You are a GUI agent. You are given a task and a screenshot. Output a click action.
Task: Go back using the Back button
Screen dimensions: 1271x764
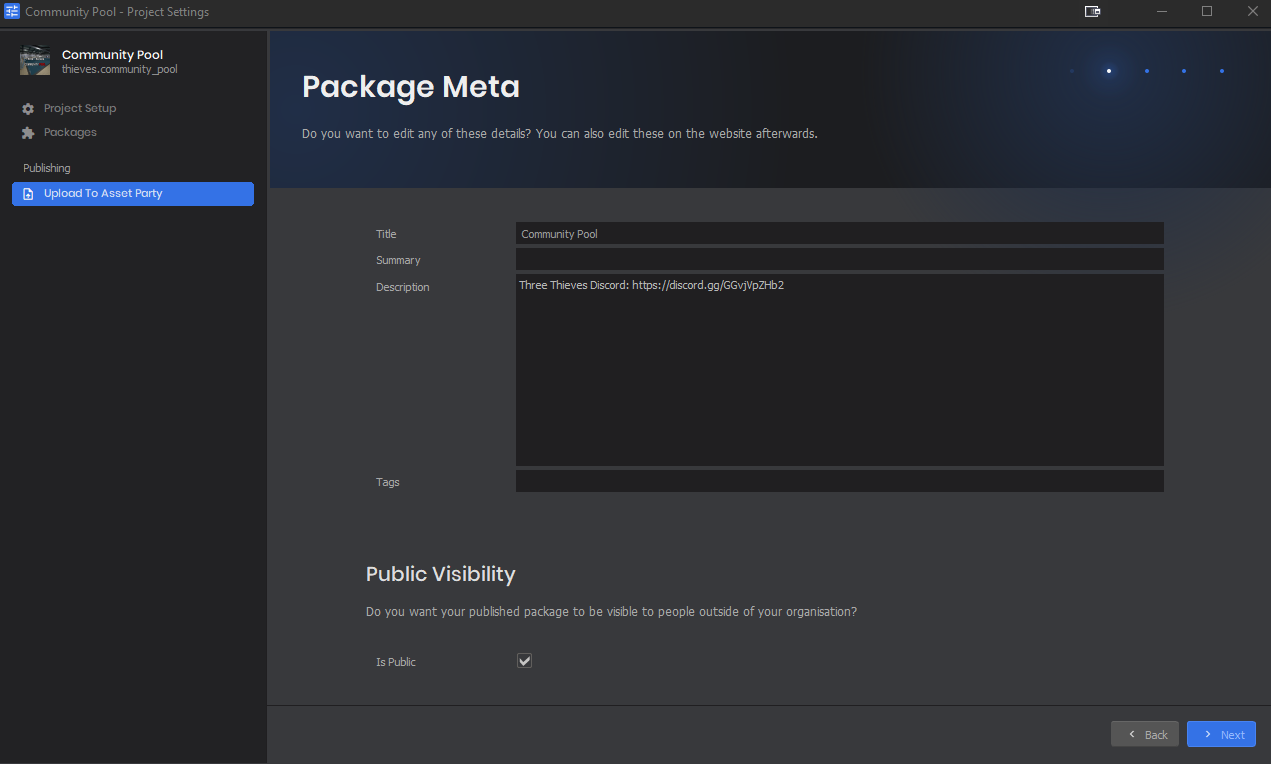(1145, 734)
